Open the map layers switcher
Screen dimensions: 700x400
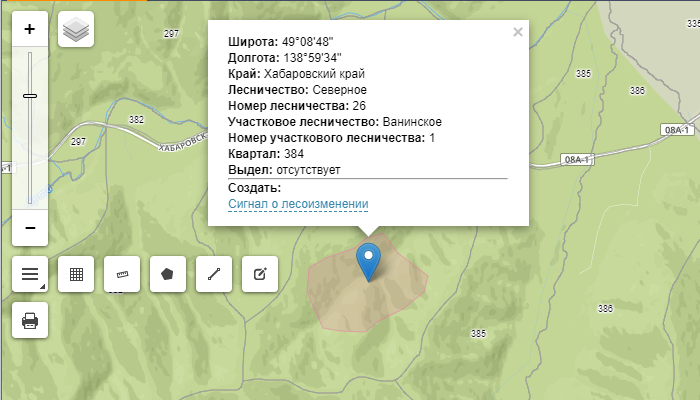pos(76,29)
